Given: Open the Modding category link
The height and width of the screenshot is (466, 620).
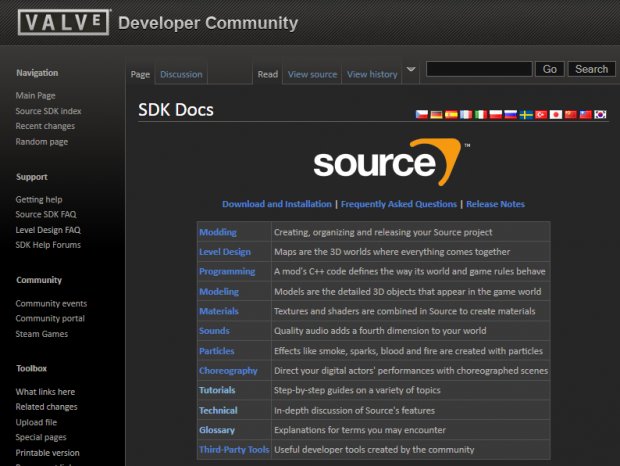Looking at the screenshot, I should coord(218,232).
